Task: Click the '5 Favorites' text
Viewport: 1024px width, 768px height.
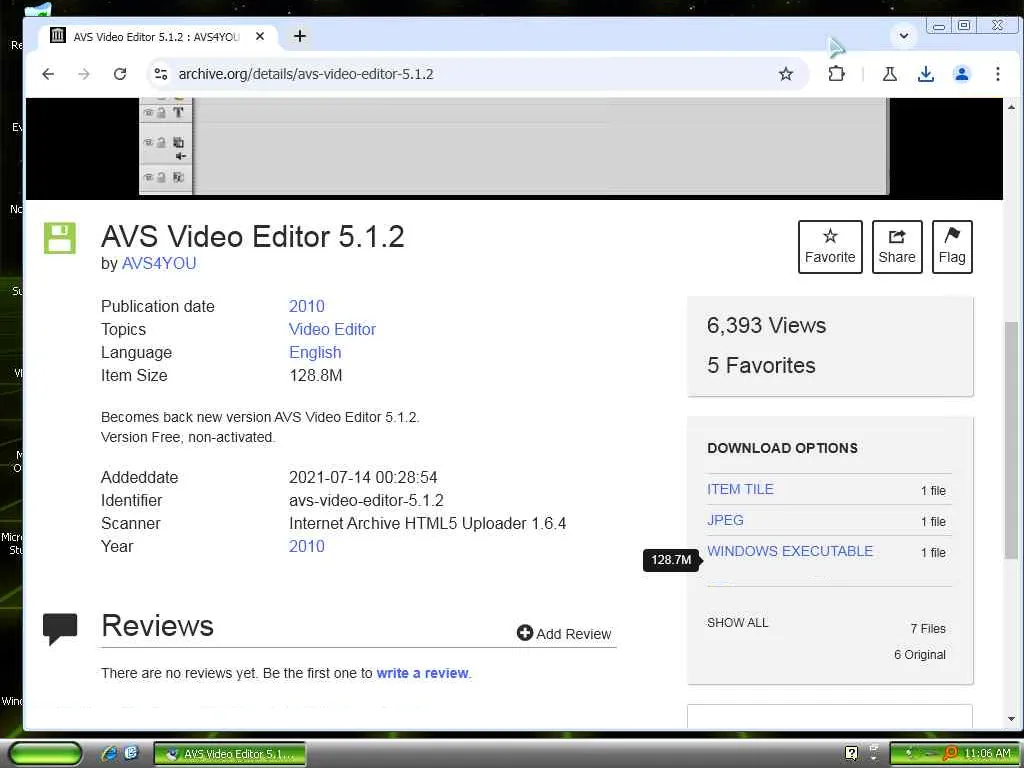Action: (761, 366)
